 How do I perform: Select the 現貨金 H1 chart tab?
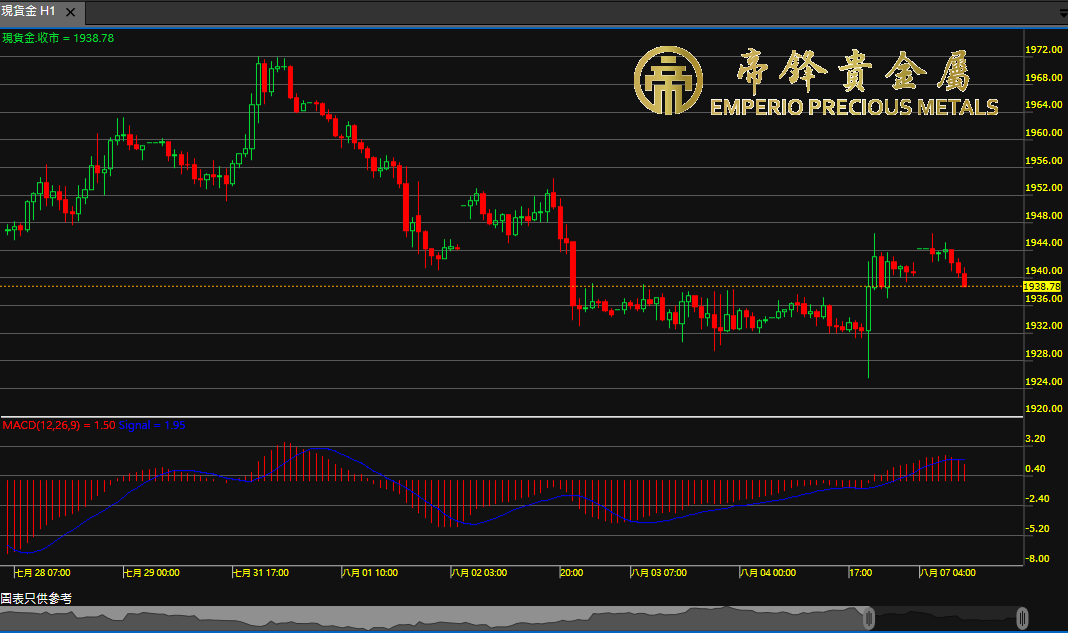pos(30,11)
